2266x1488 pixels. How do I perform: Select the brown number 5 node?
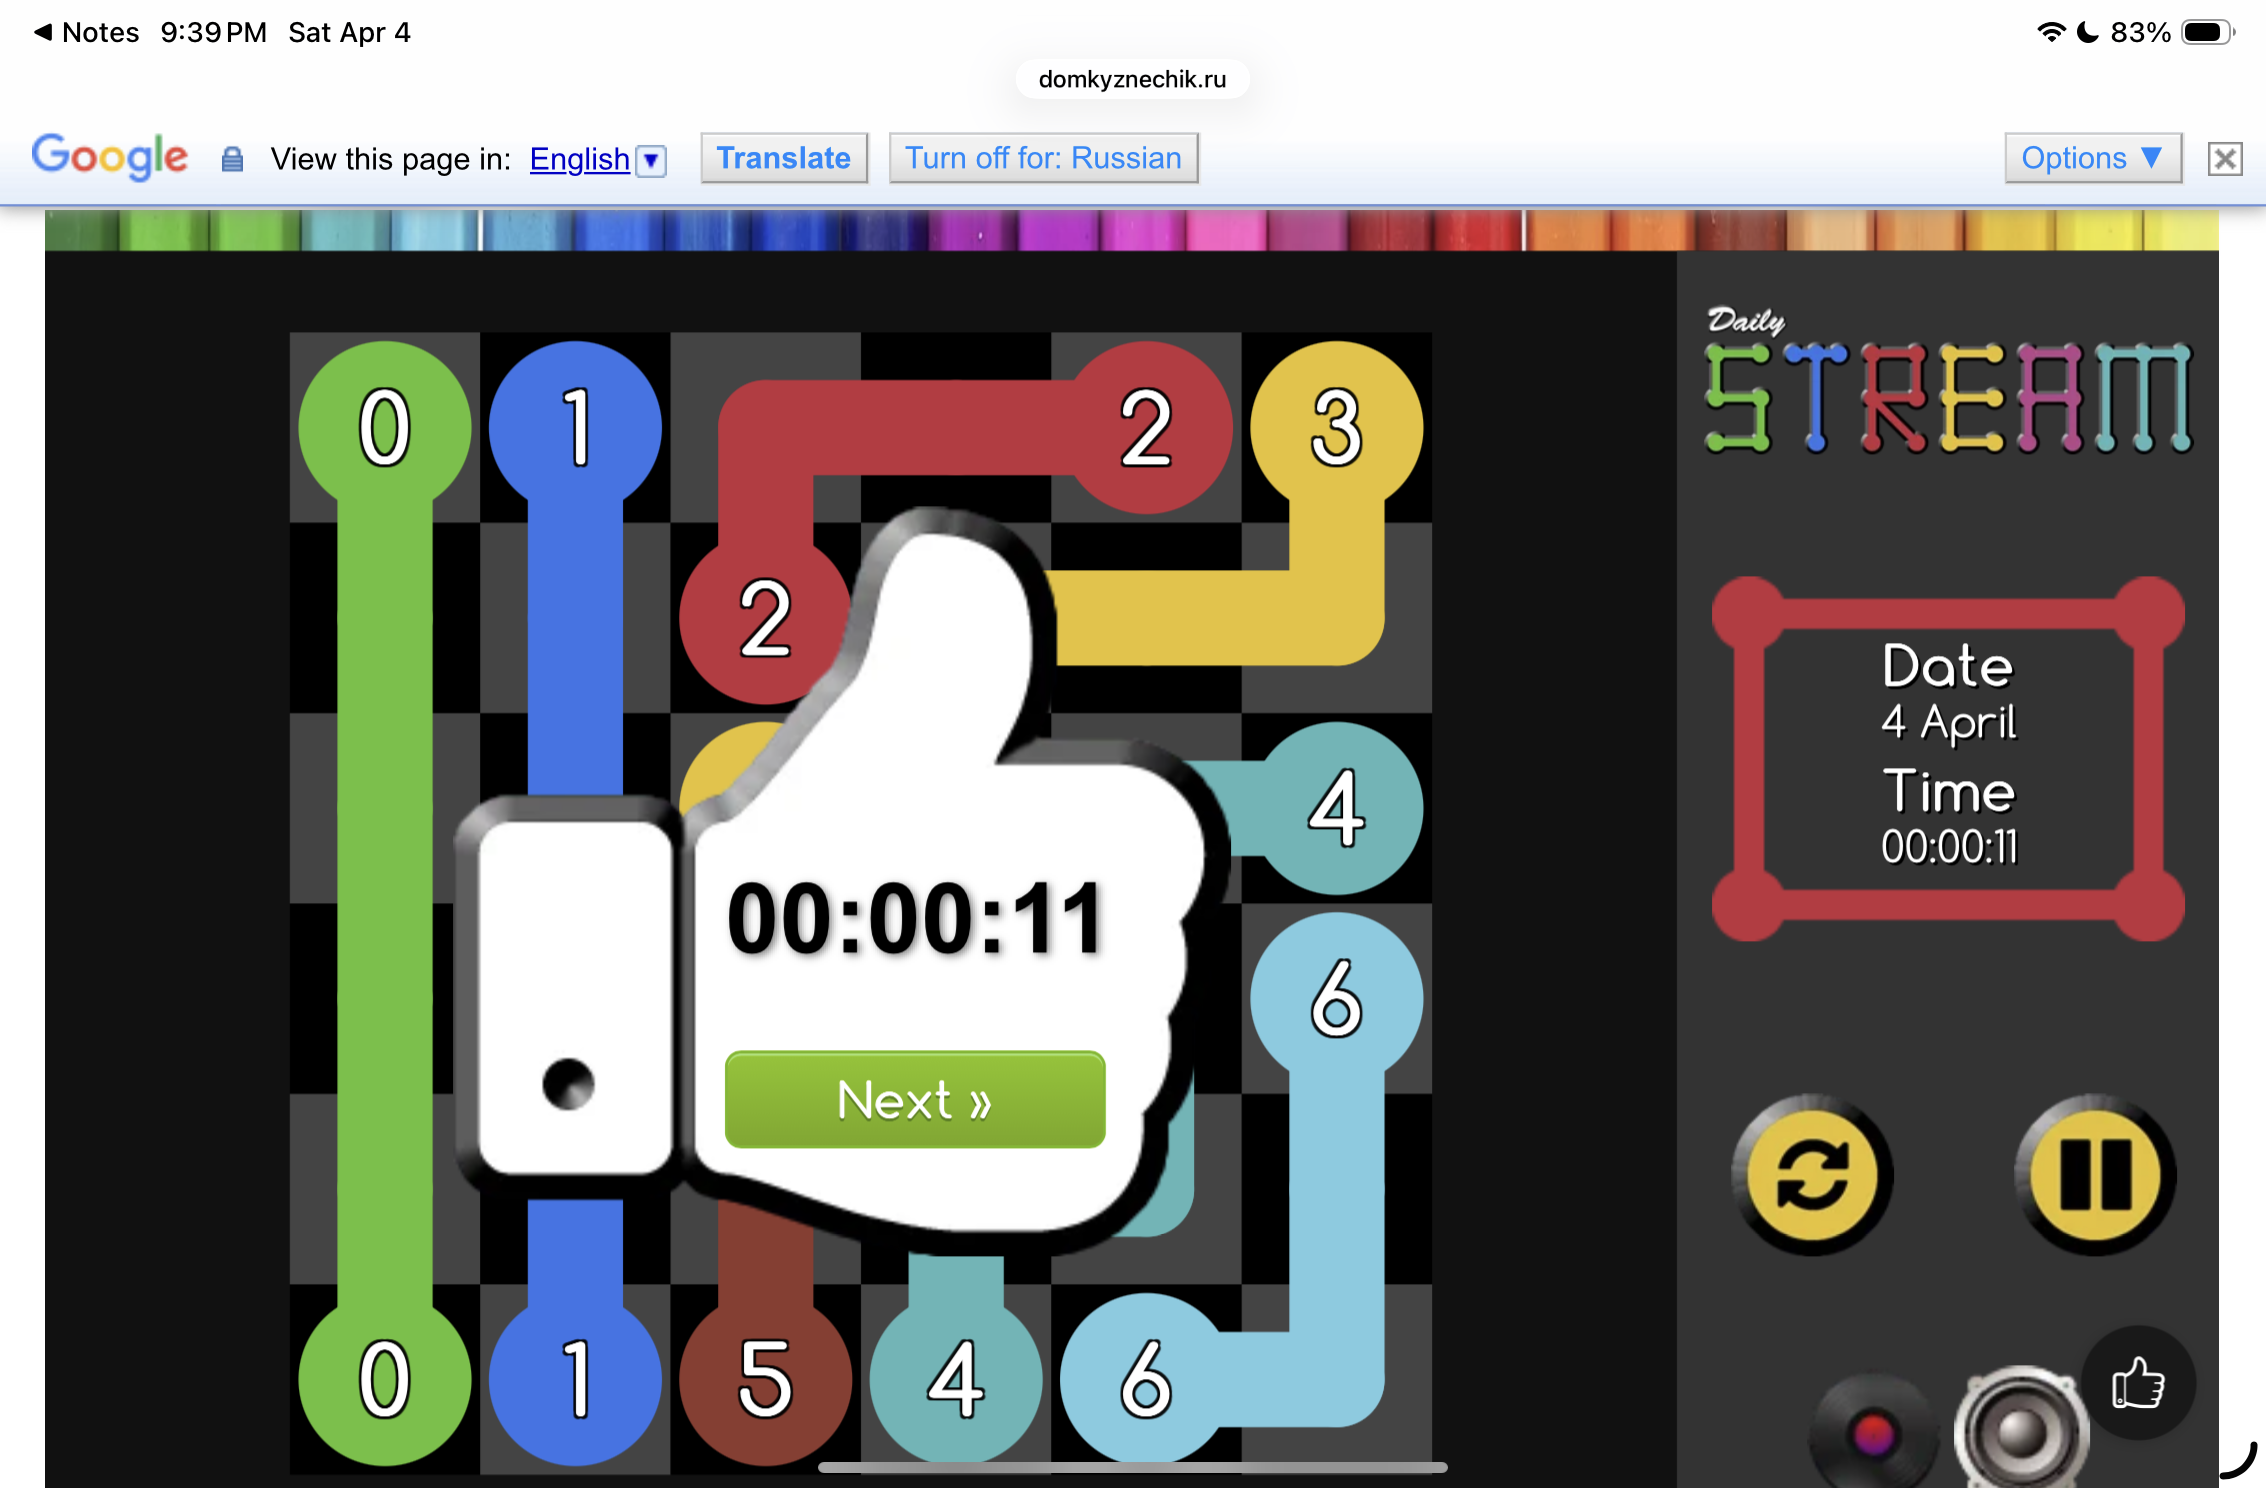(x=765, y=1379)
